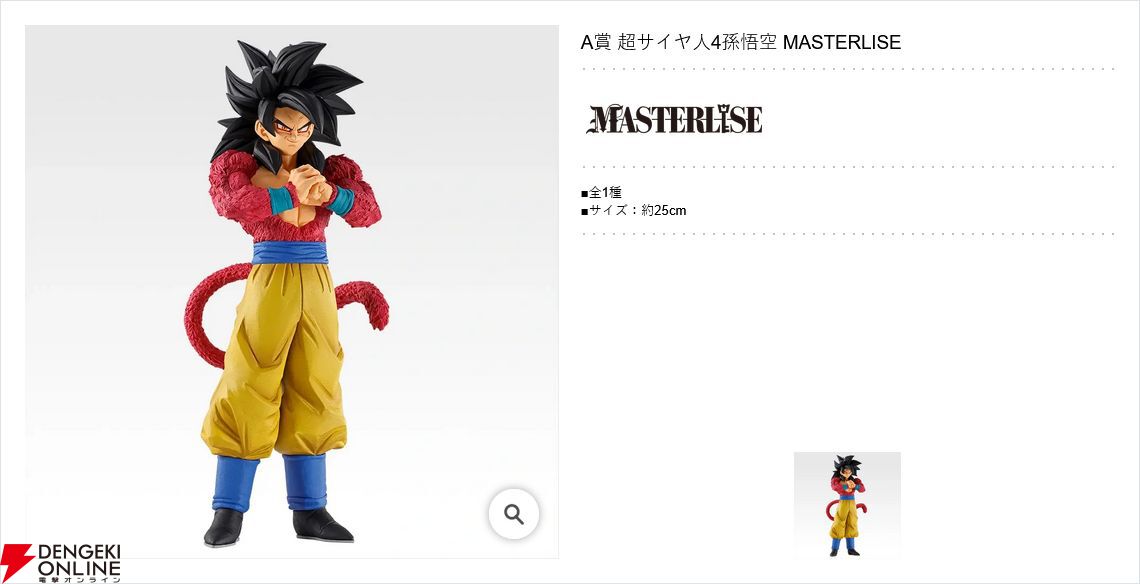Screen dimensions: 1140x584
Task: Click the blue sash belt on figure
Action: (289, 252)
